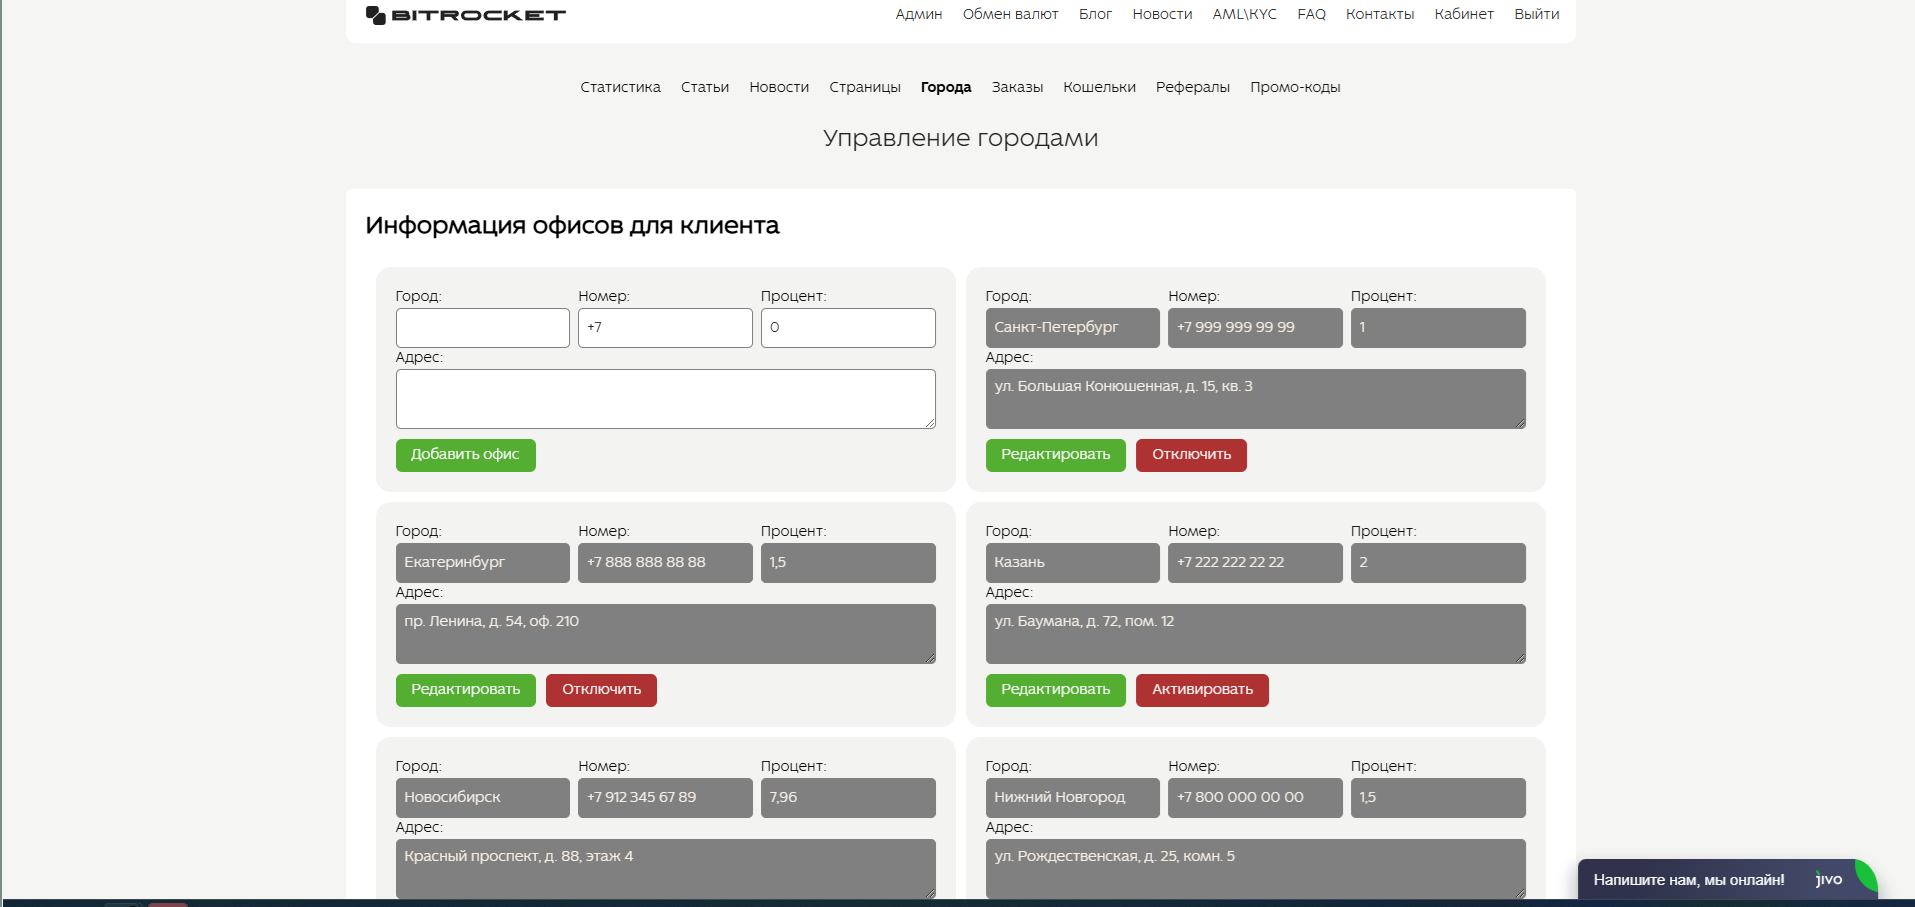Click Редактировать for the Екатеринбург office
The image size is (1915, 907).
[x=466, y=690]
